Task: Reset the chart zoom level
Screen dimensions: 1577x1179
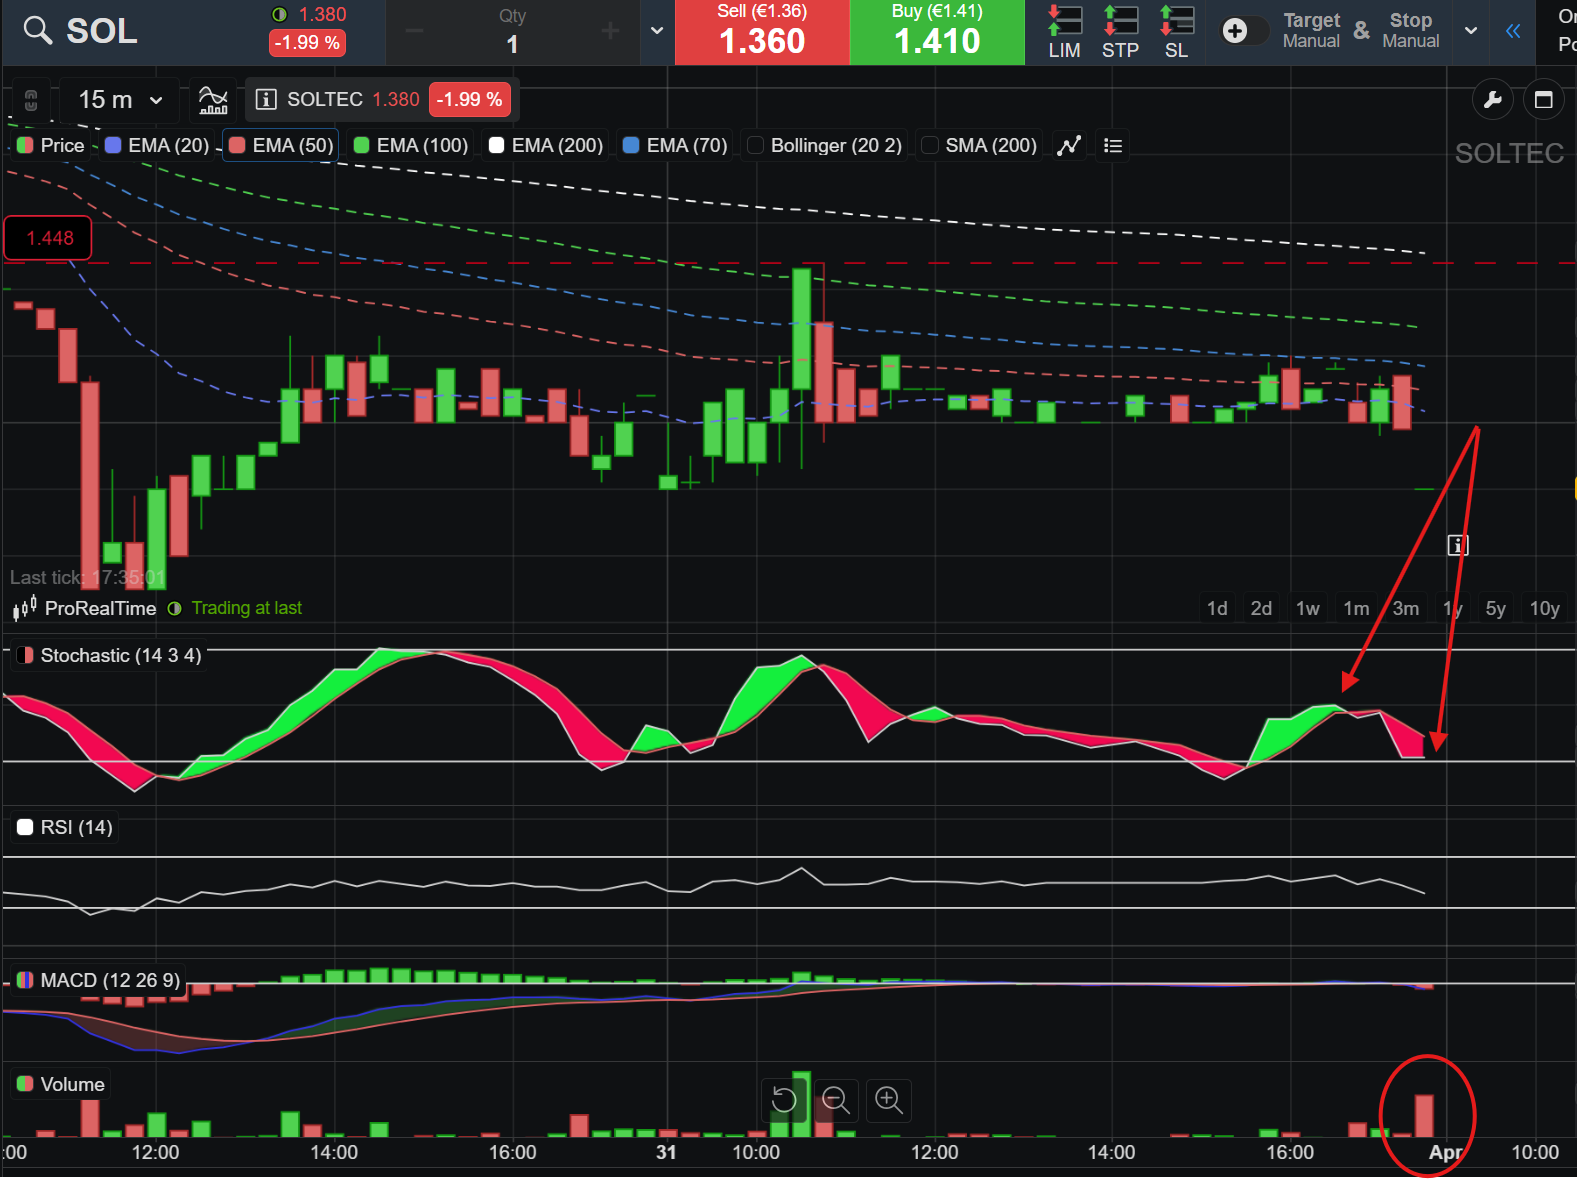Action: click(784, 1100)
